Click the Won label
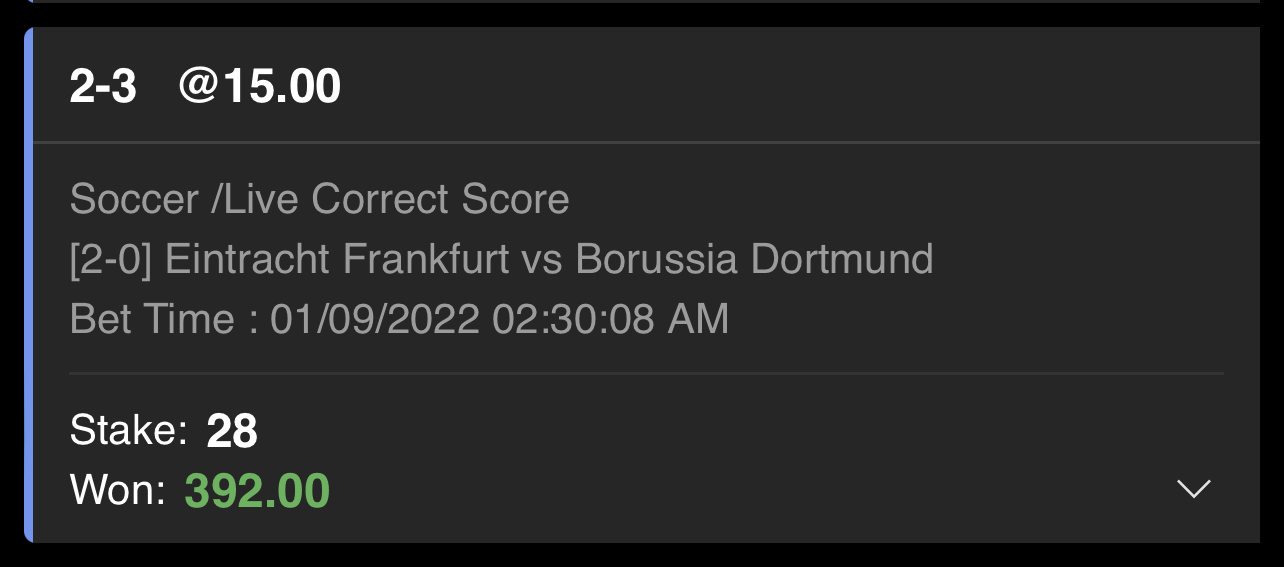The image size is (1284, 567). click(118, 490)
